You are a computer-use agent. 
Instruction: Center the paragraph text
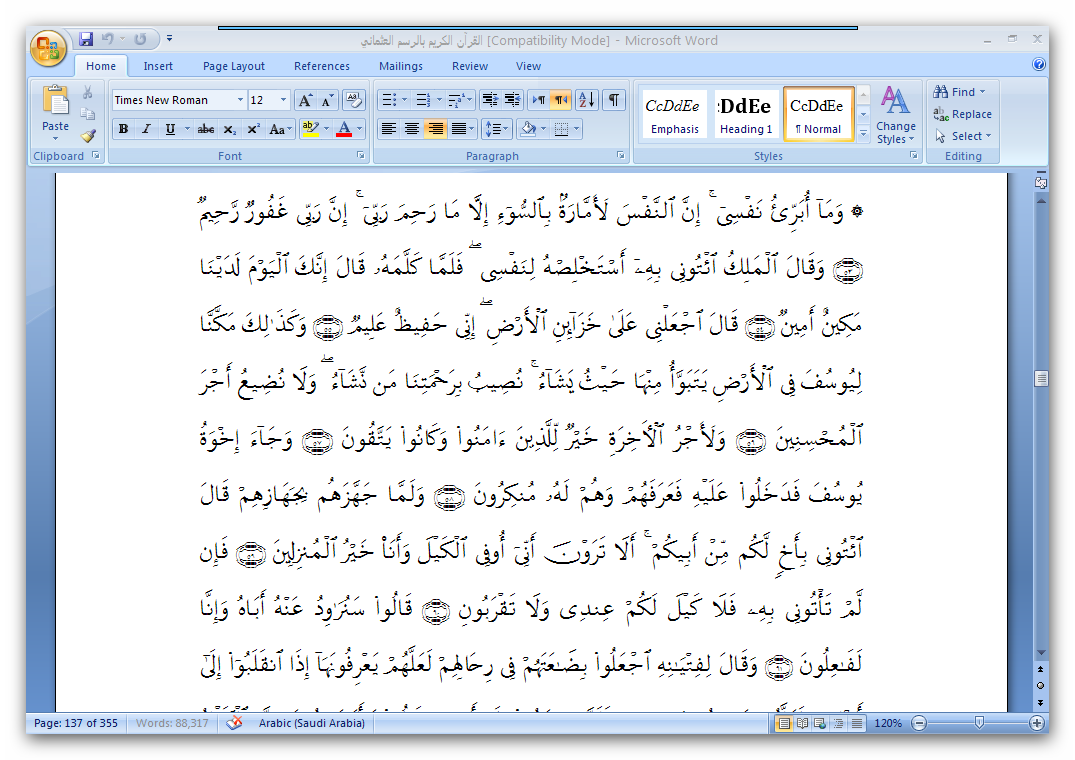(x=412, y=129)
